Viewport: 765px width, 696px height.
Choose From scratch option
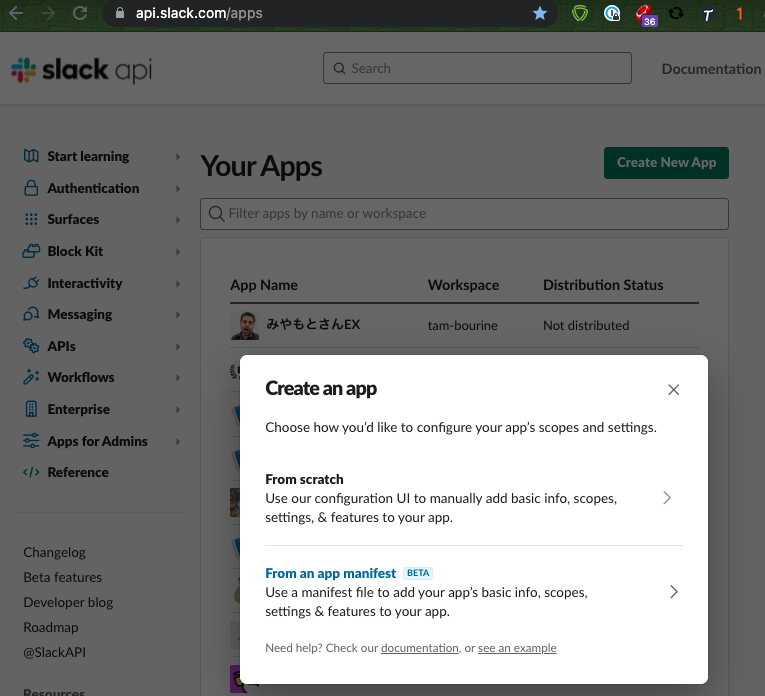click(474, 498)
